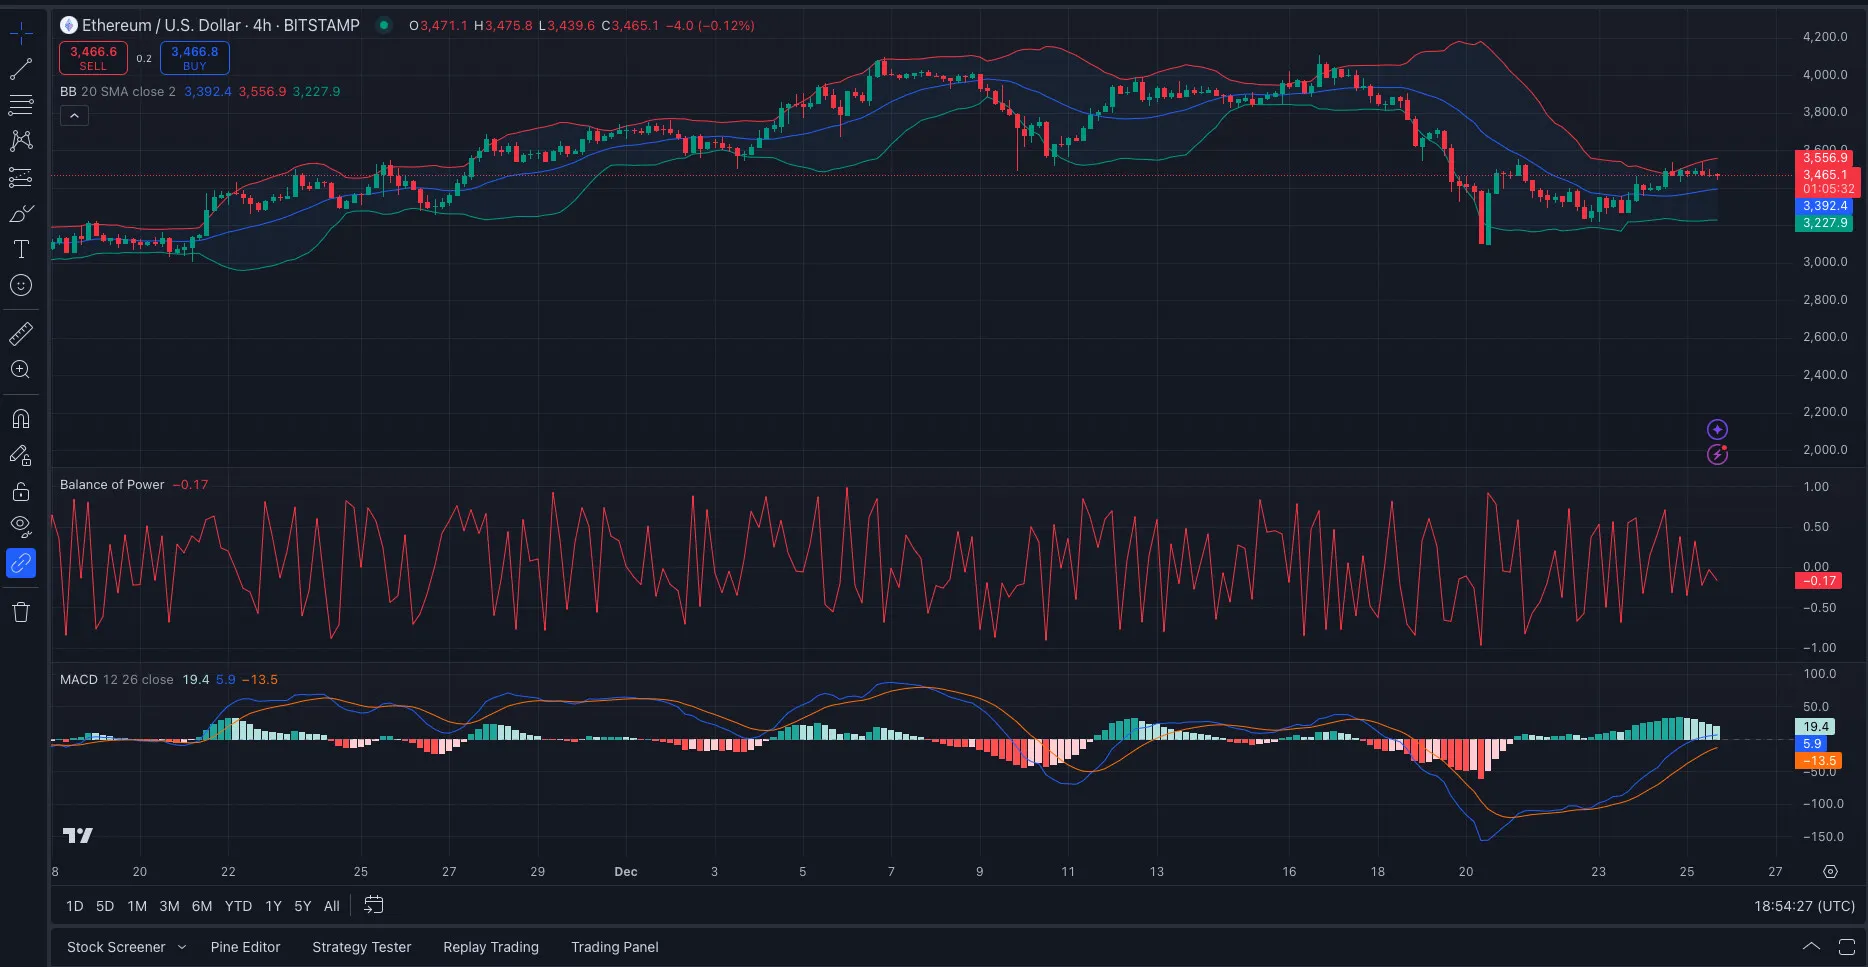The image size is (1868, 967).
Task: Select the trend line drawing tool
Action: pyautogui.click(x=21, y=69)
